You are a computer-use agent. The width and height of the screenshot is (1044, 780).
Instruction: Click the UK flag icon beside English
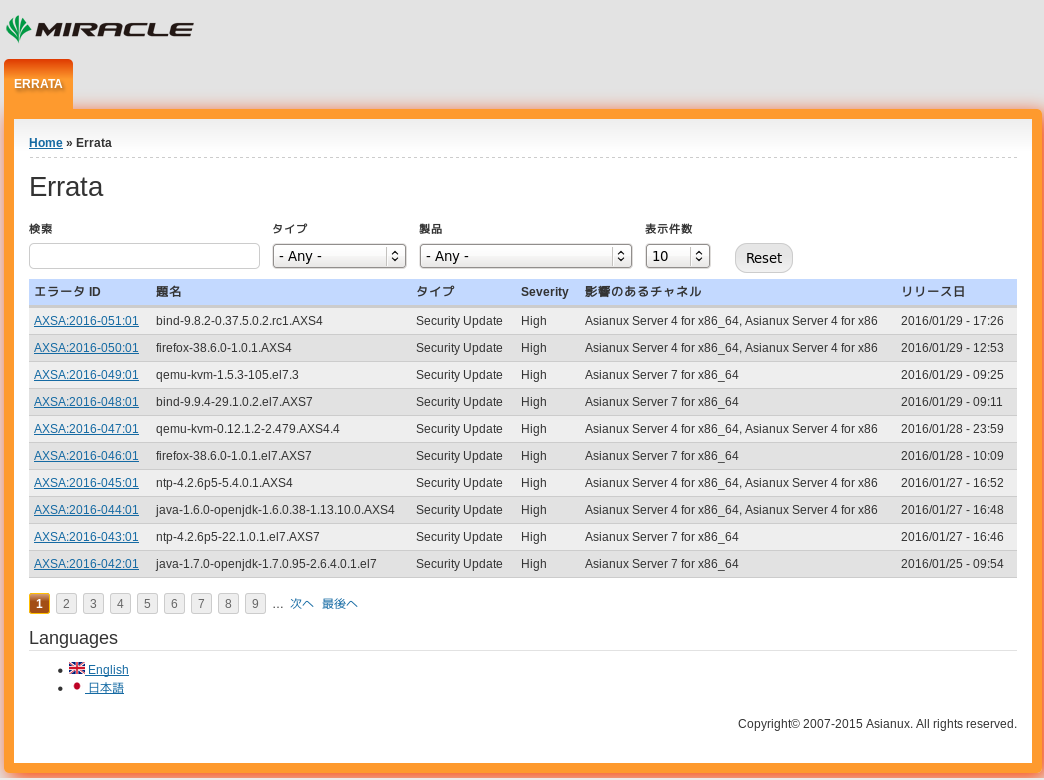pyautogui.click(x=77, y=668)
